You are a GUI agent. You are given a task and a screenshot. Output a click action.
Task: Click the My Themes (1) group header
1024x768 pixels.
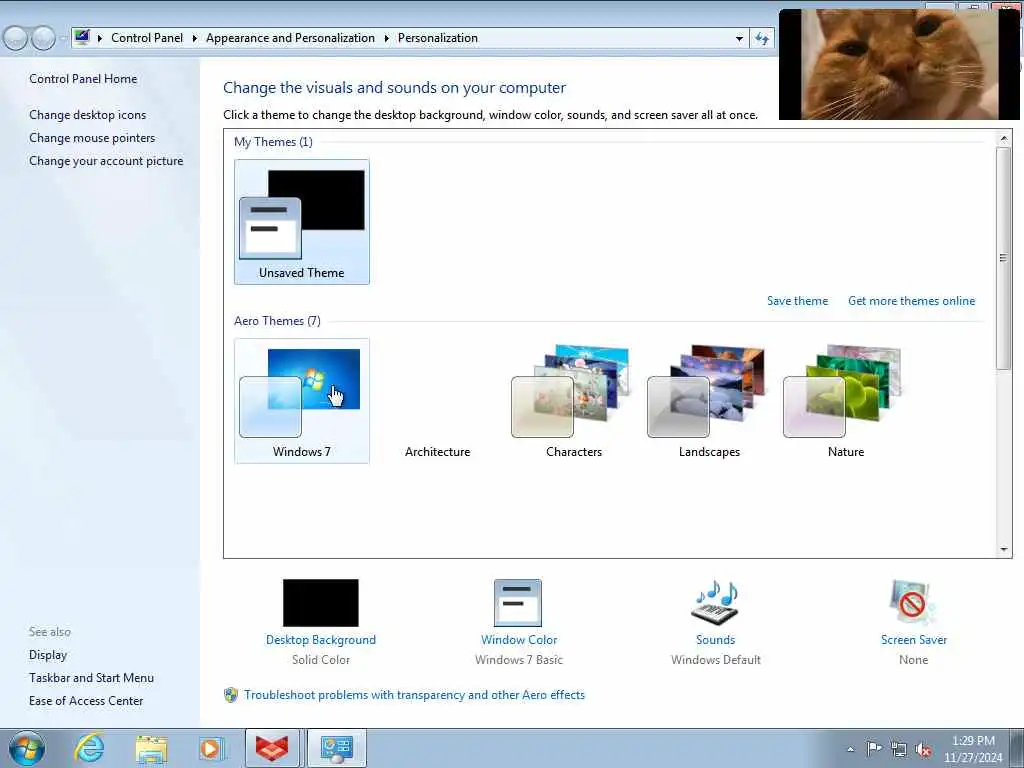(273, 142)
